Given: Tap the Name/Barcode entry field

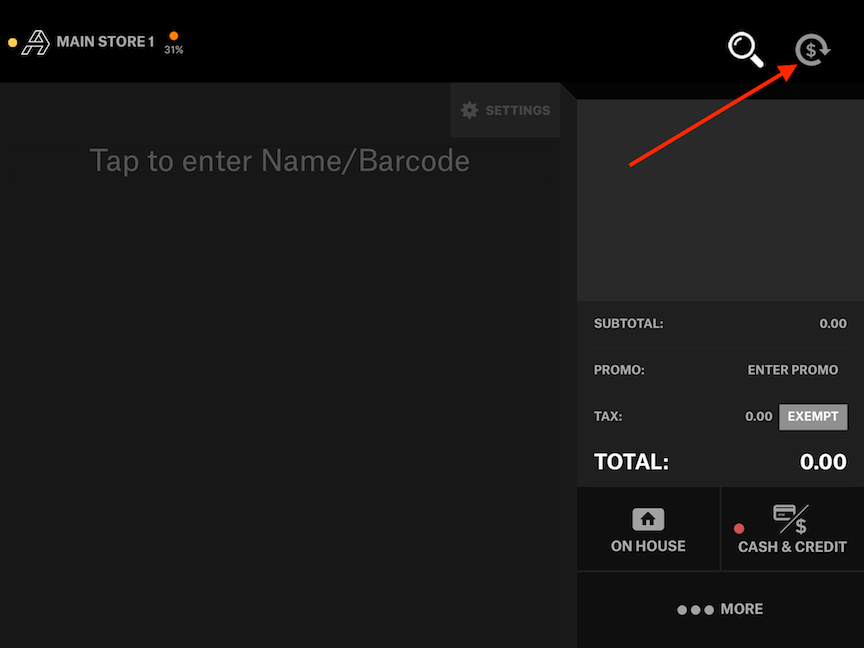Looking at the screenshot, I should click(x=279, y=161).
